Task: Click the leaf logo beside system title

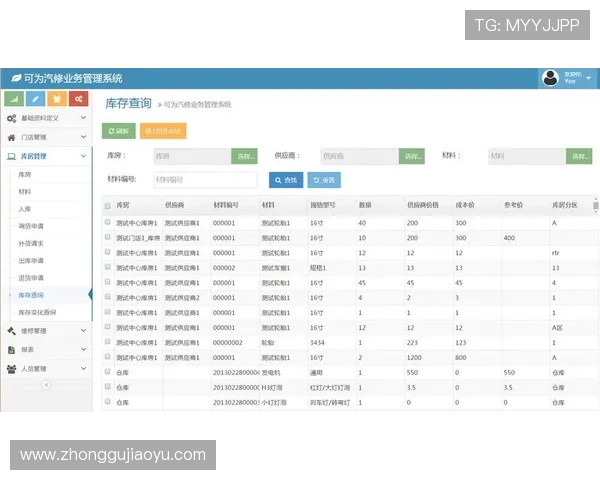Action: (16, 78)
